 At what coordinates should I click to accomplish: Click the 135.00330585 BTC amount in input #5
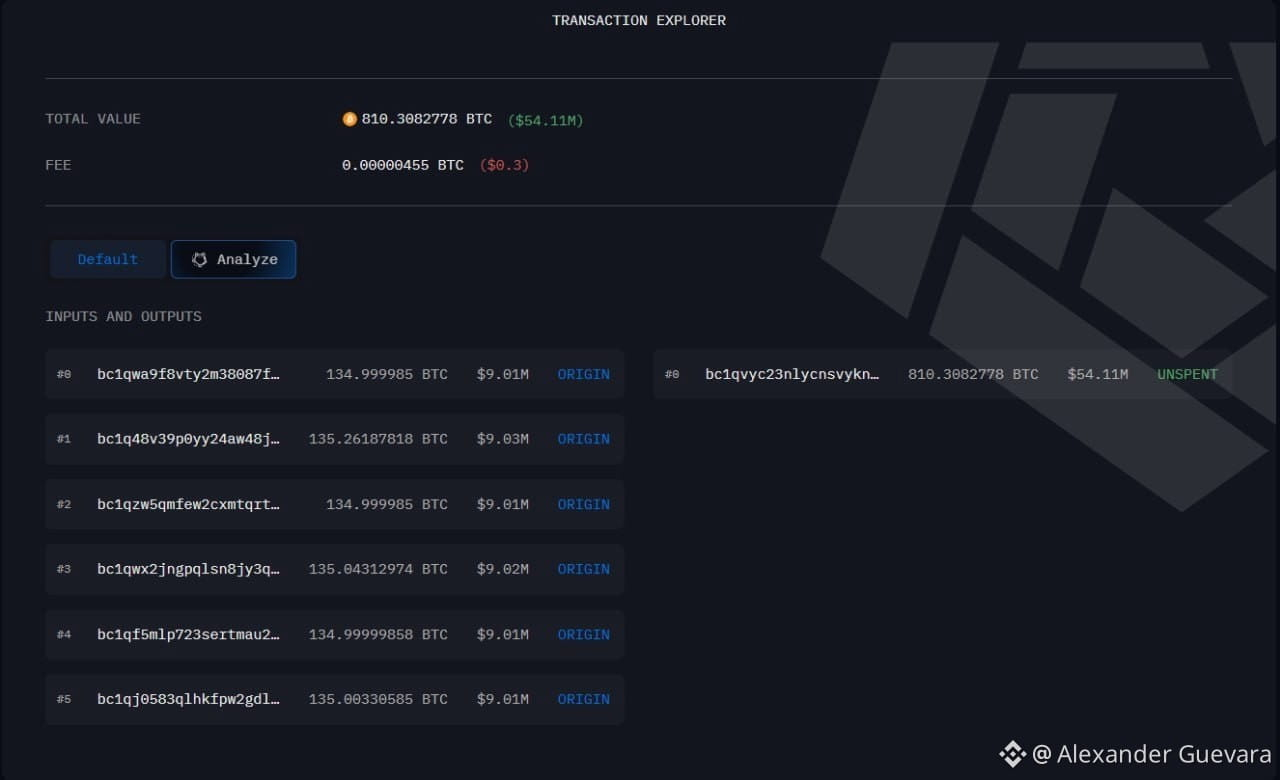pos(378,699)
